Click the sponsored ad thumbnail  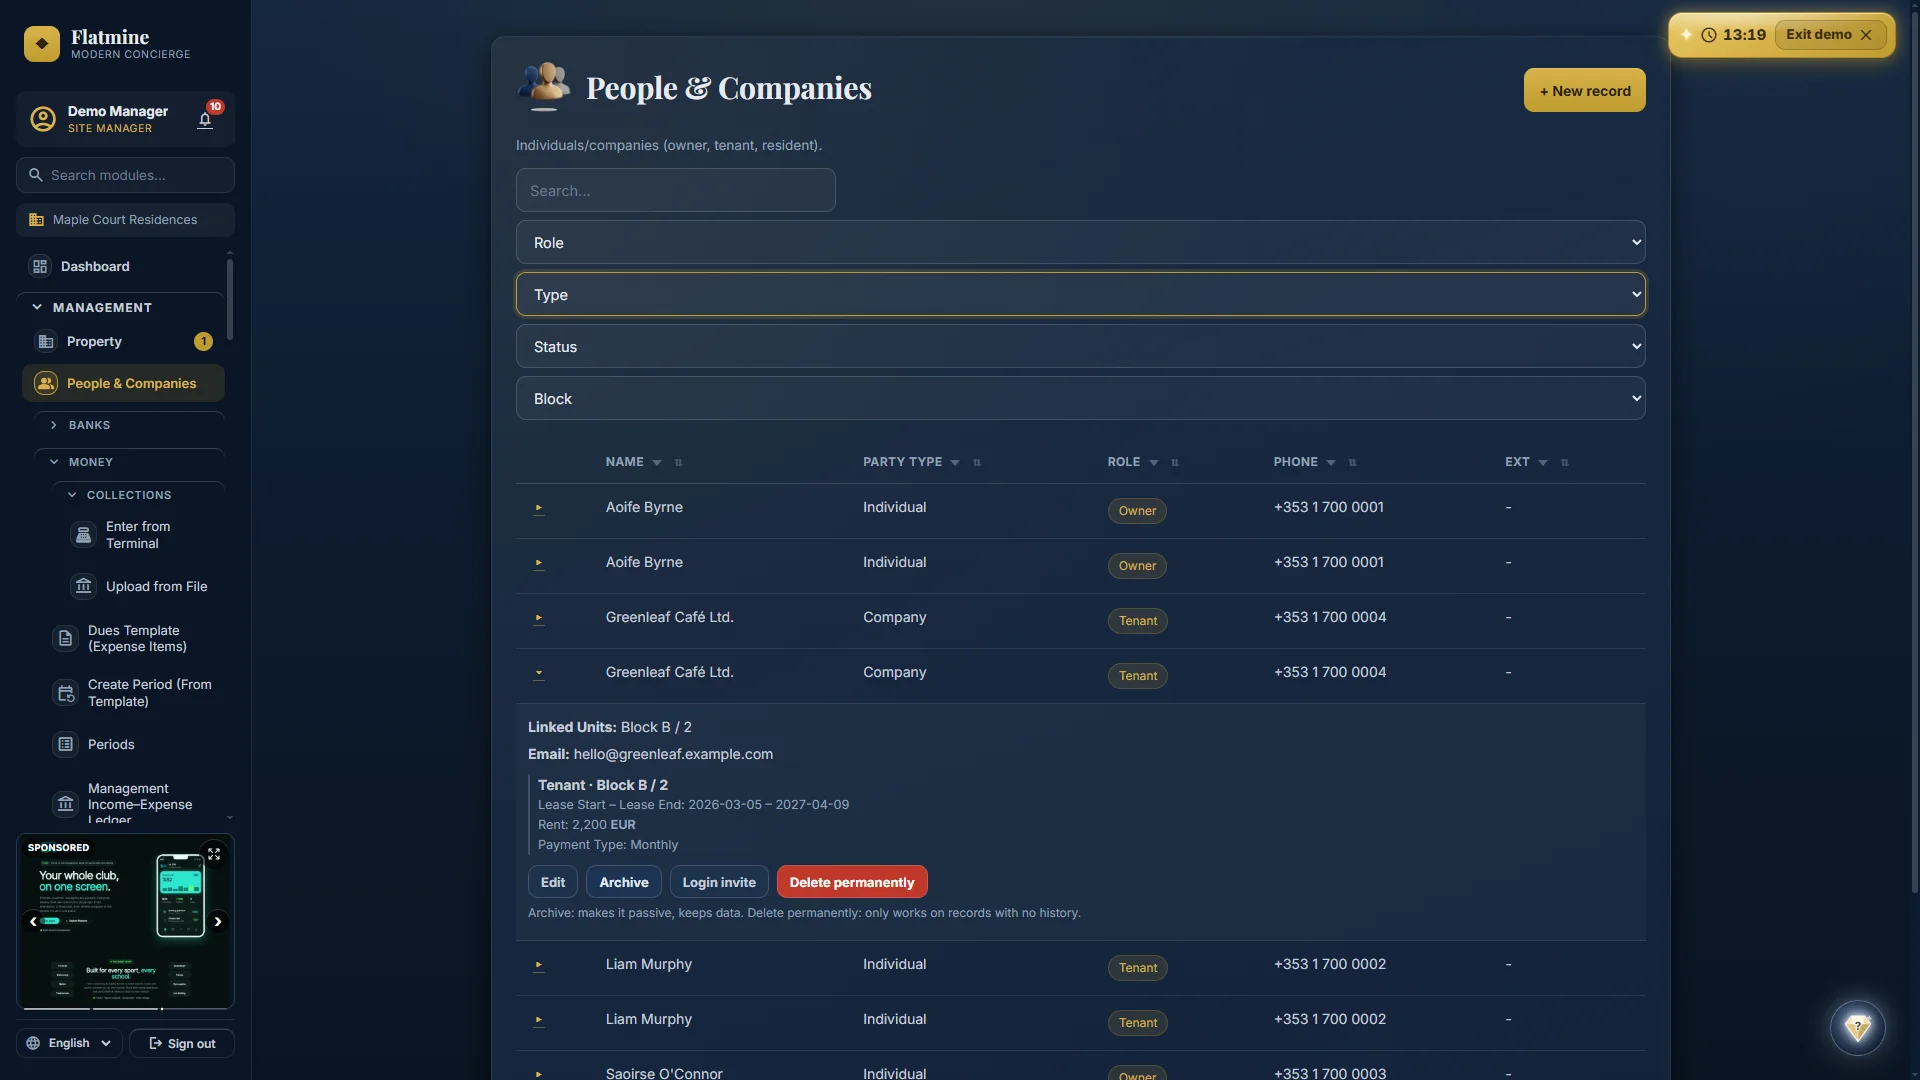[x=125, y=922]
